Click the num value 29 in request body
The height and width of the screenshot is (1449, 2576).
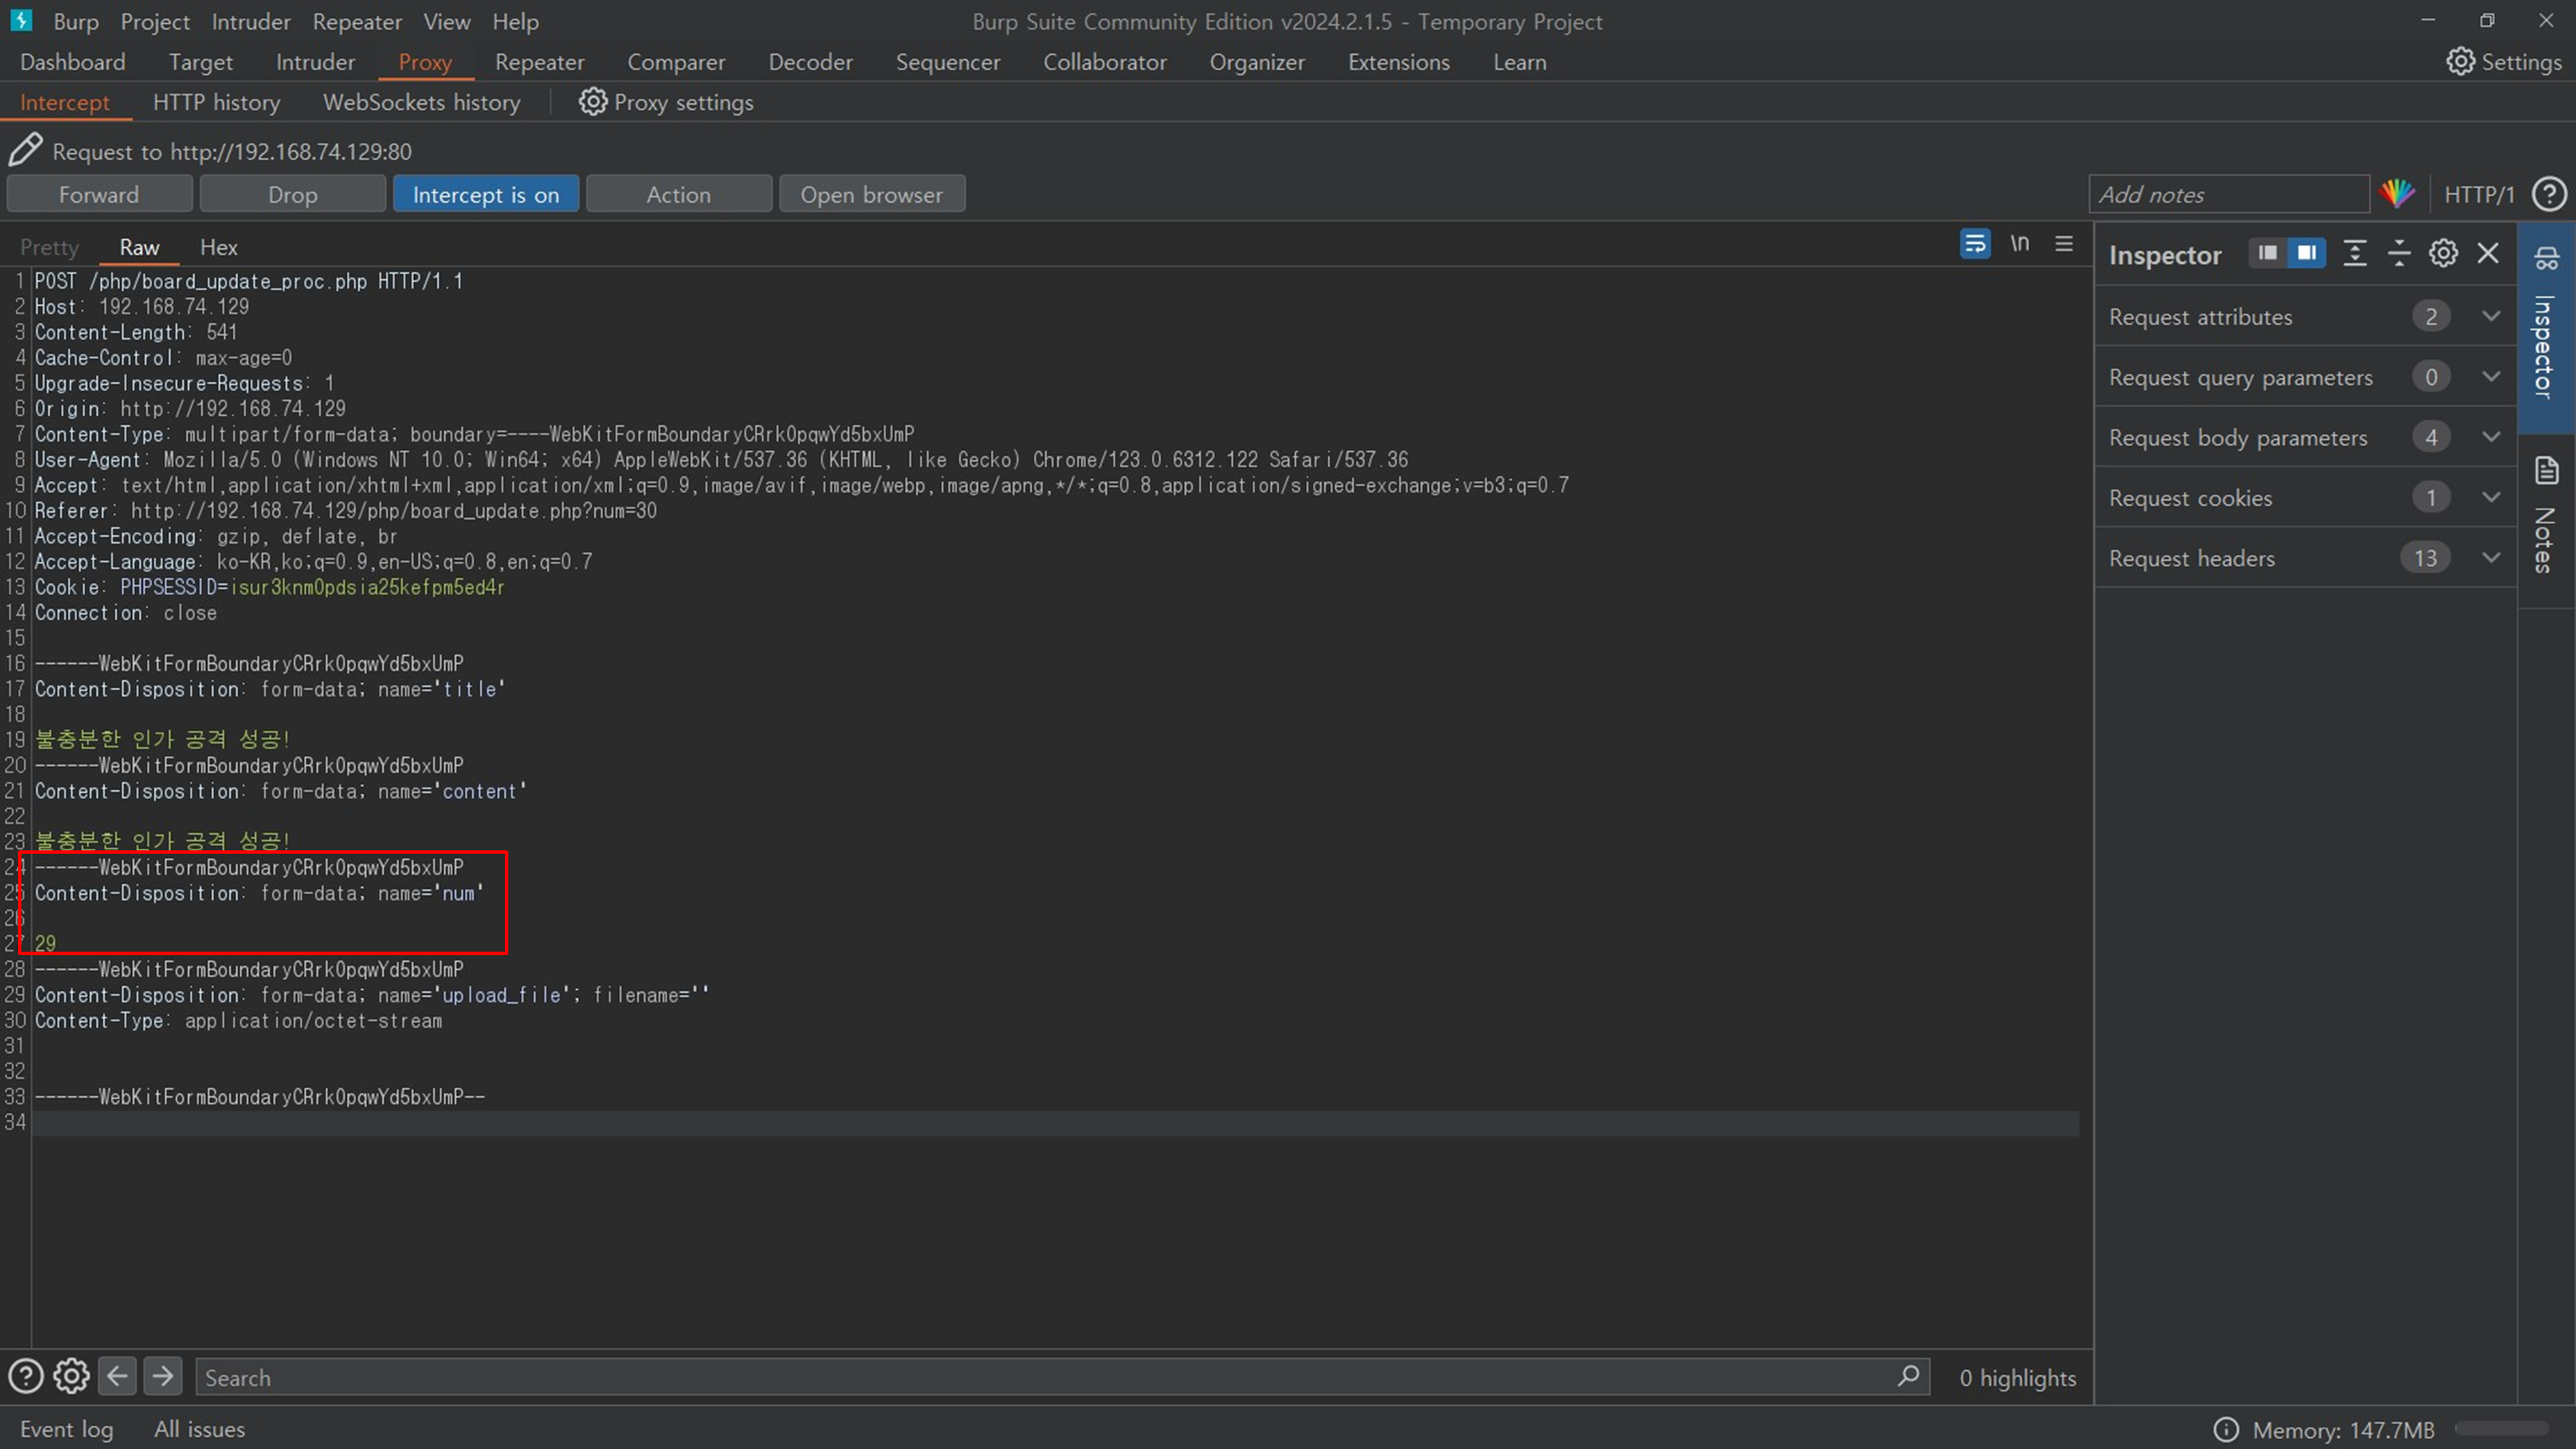click(46, 943)
